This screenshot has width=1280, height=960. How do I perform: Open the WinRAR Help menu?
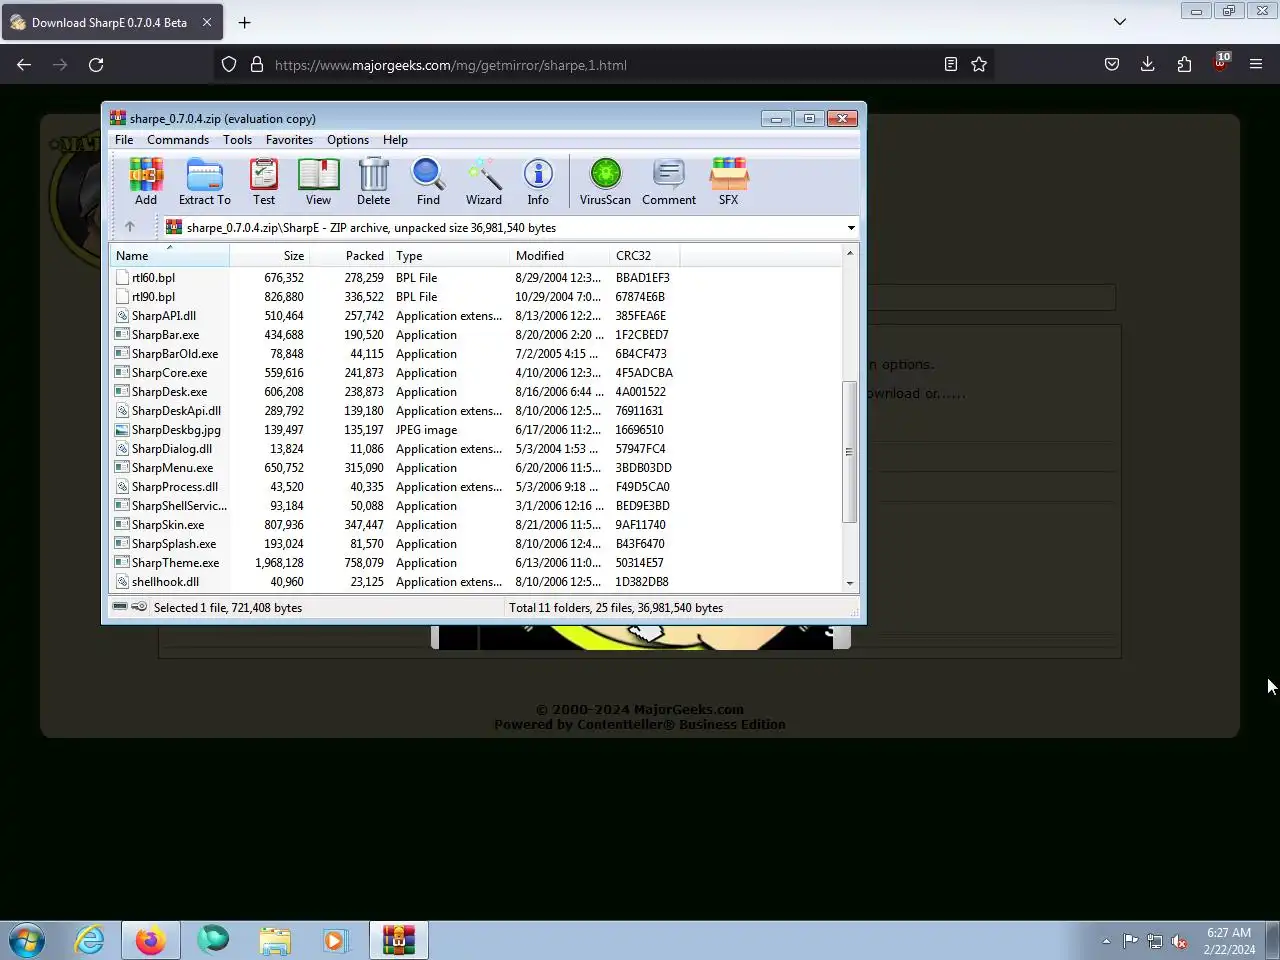pyautogui.click(x=395, y=140)
